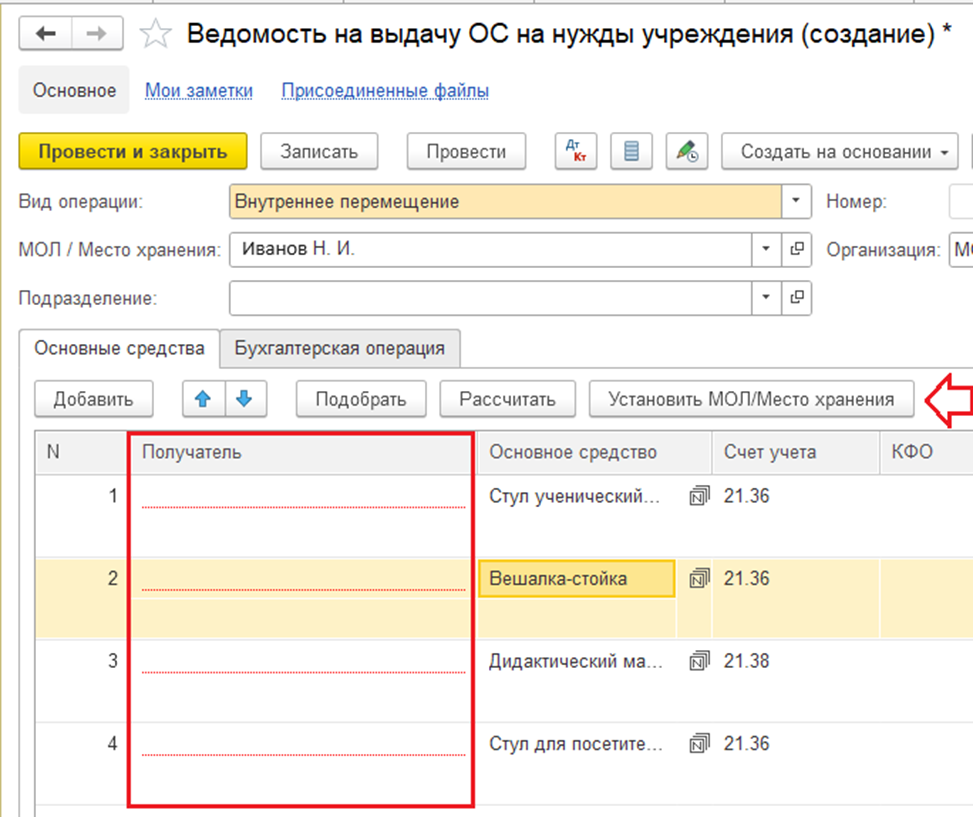The image size is (973, 817).
Task: Expand the МОЛ / Место хранения dropdown
Action: click(766, 249)
